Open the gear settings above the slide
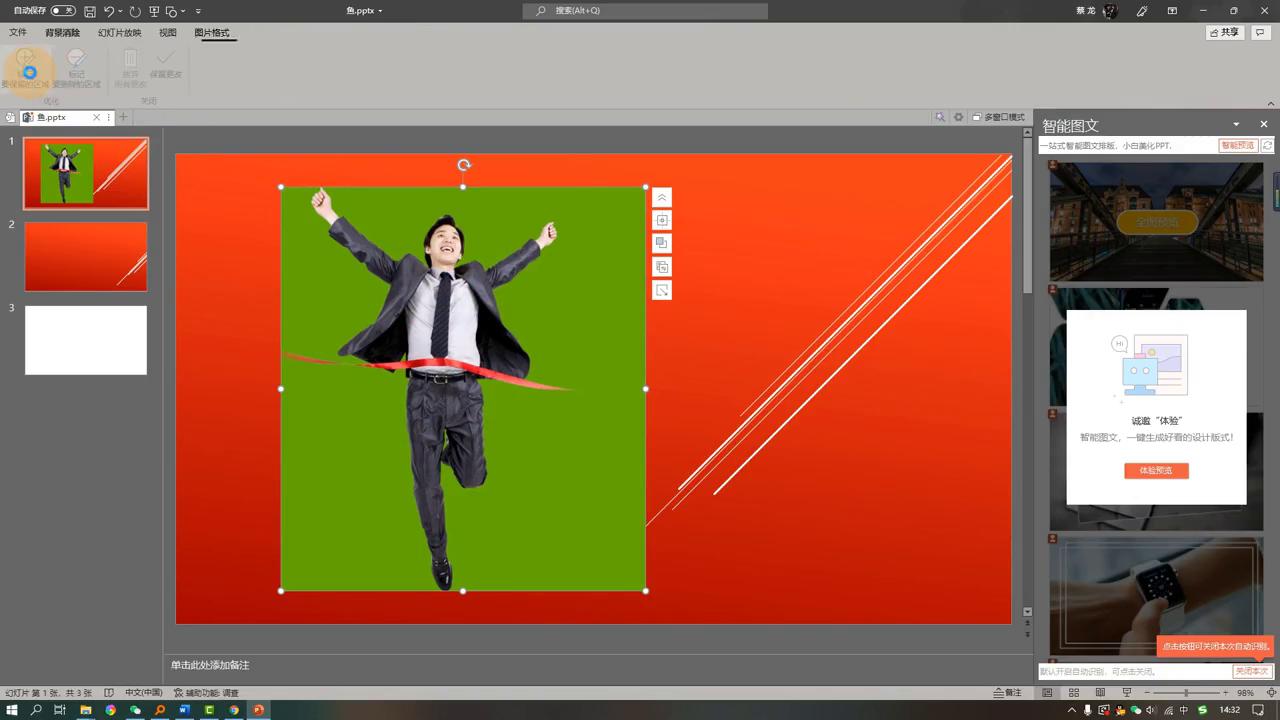This screenshot has width=1280, height=720. (959, 117)
